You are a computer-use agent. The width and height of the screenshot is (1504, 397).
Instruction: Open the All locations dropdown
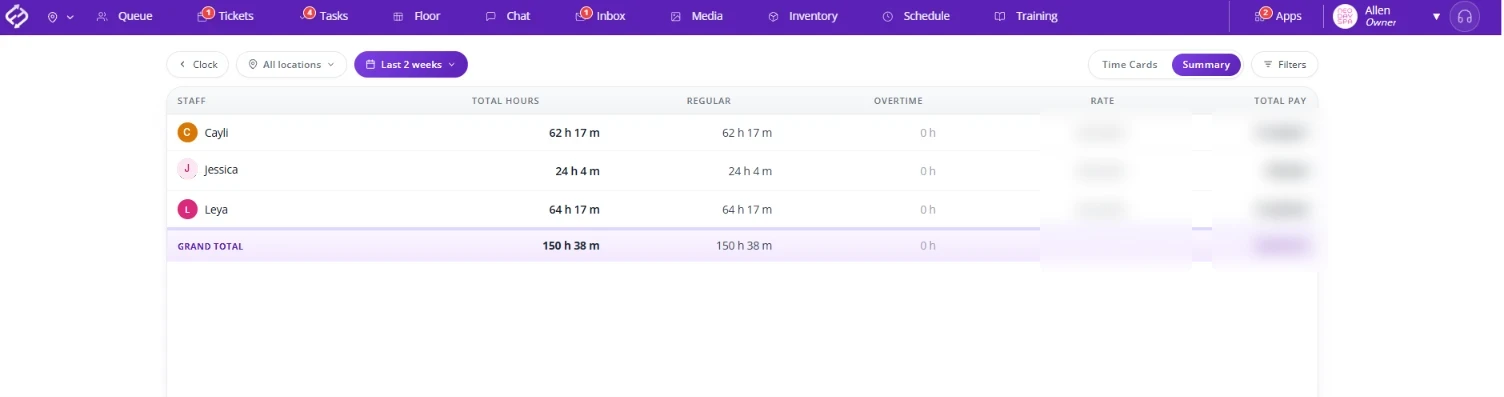coord(292,64)
